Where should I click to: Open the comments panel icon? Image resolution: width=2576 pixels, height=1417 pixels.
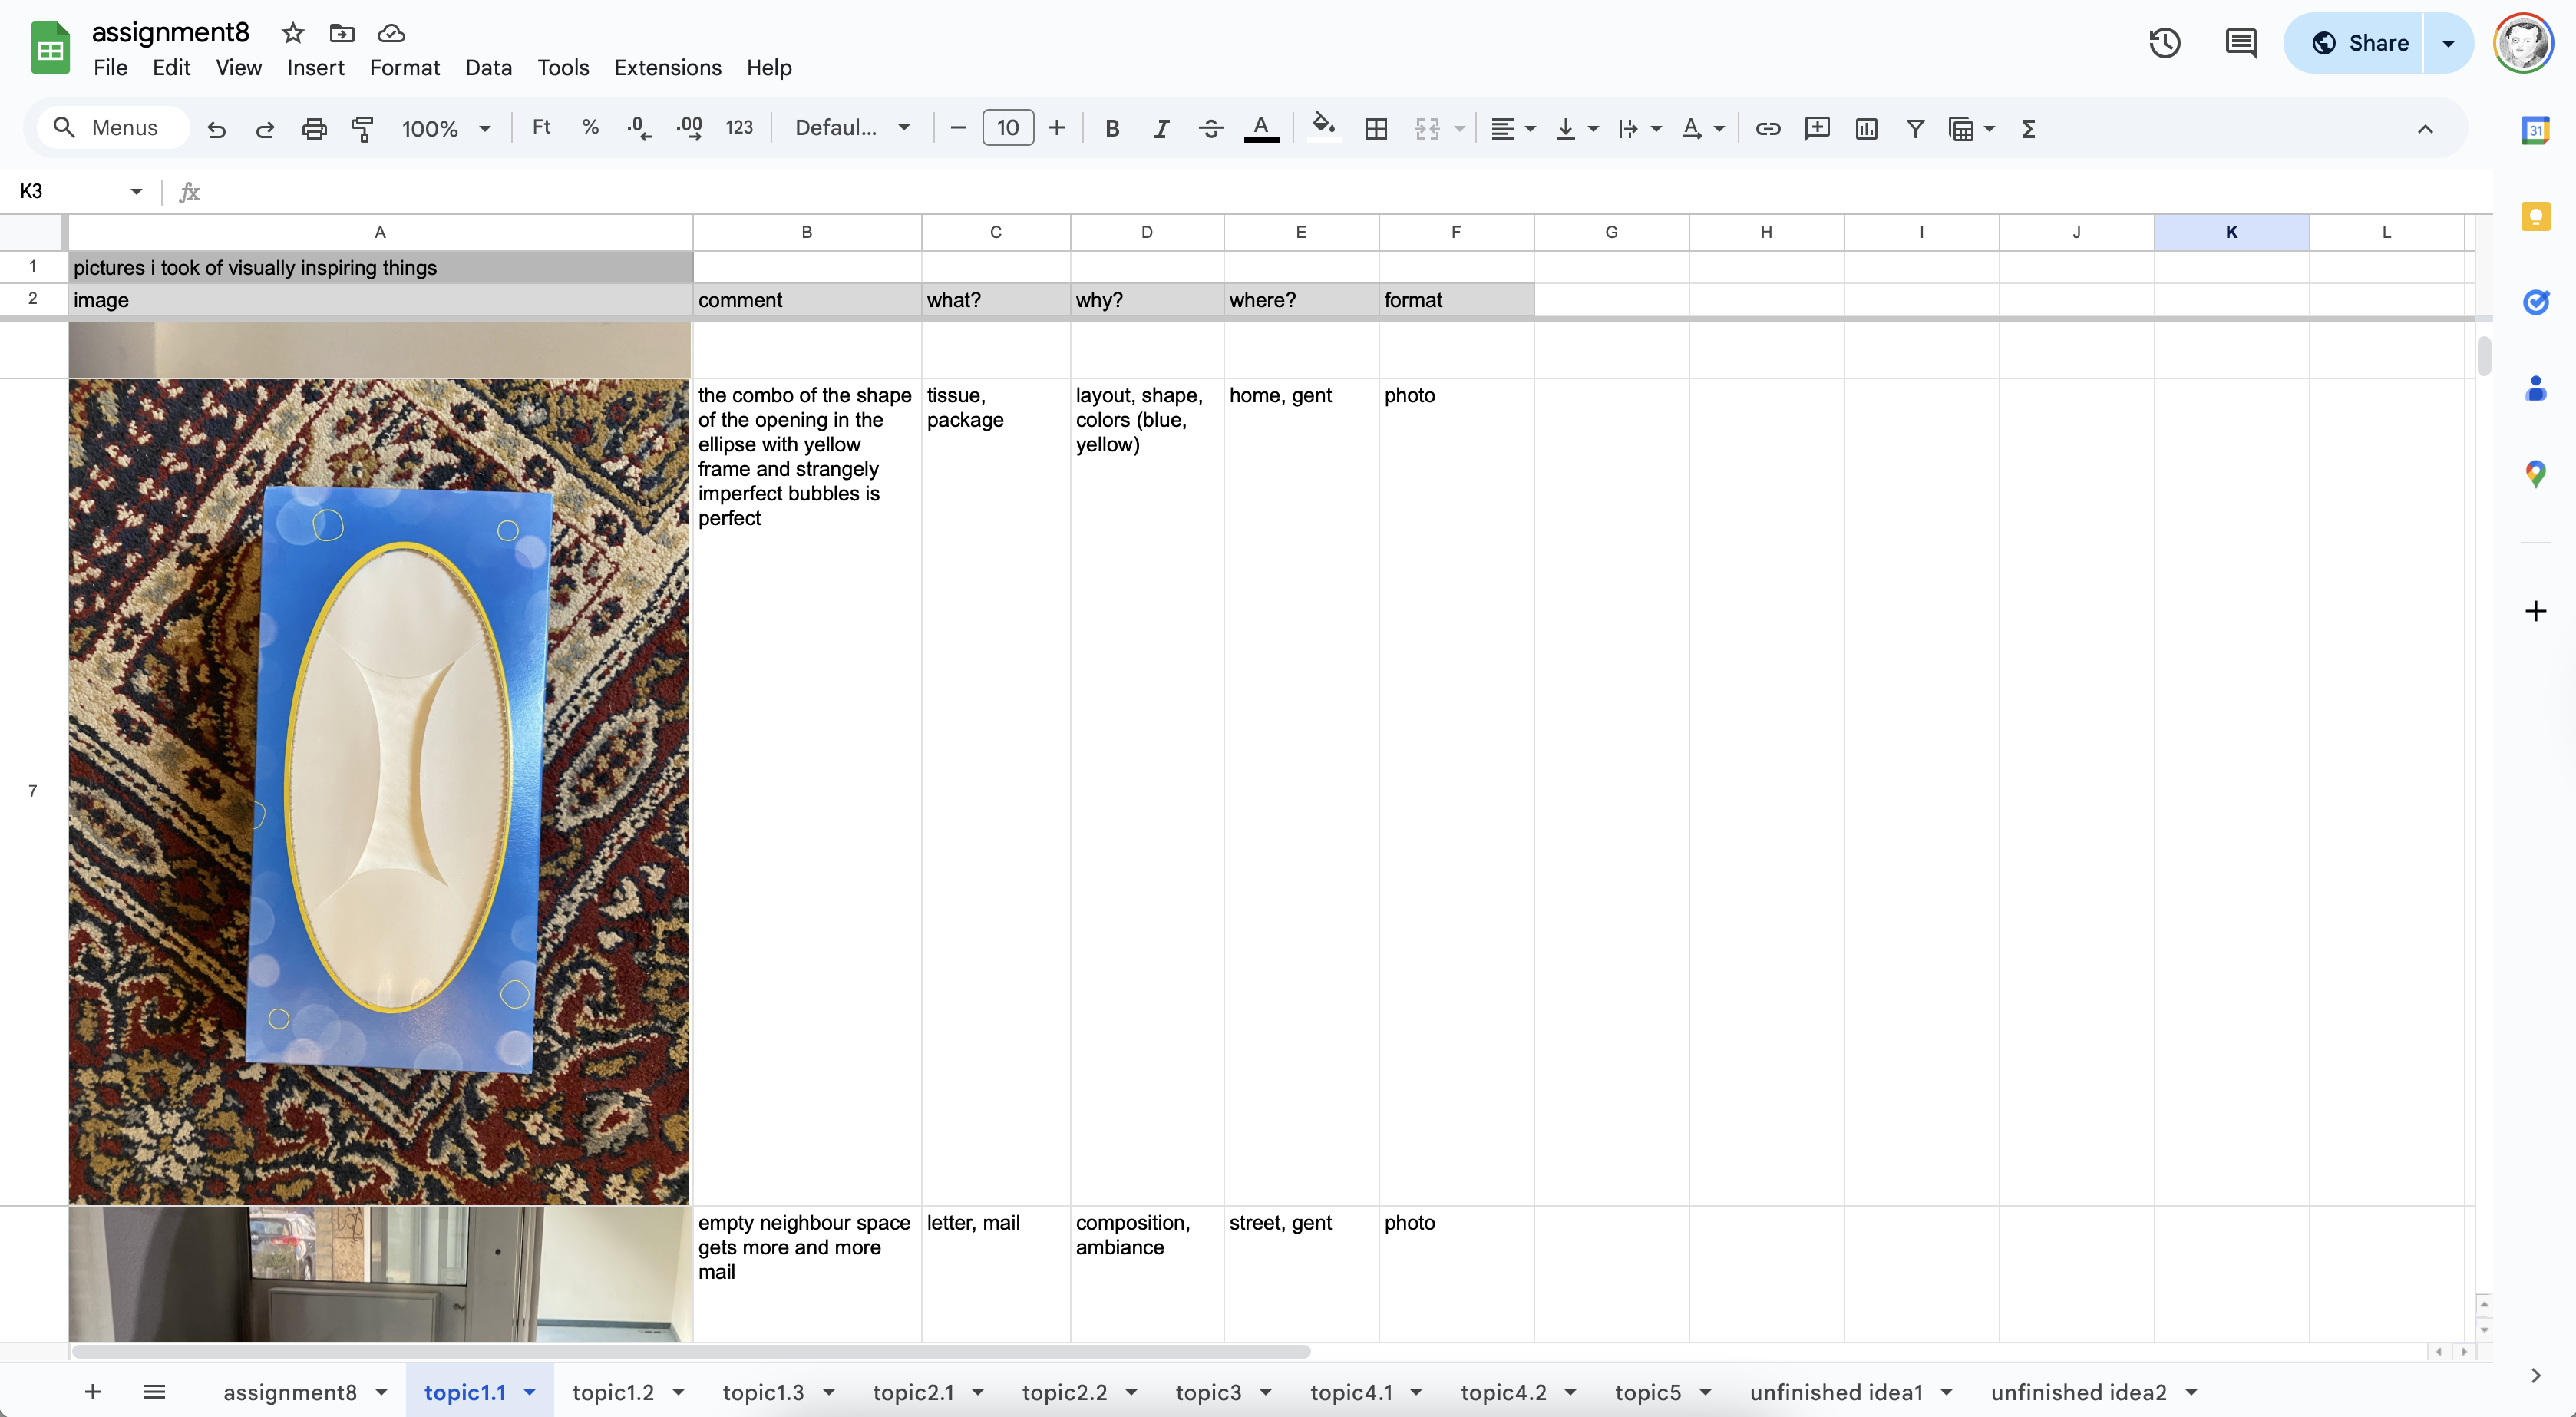[x=2240, y=43]
